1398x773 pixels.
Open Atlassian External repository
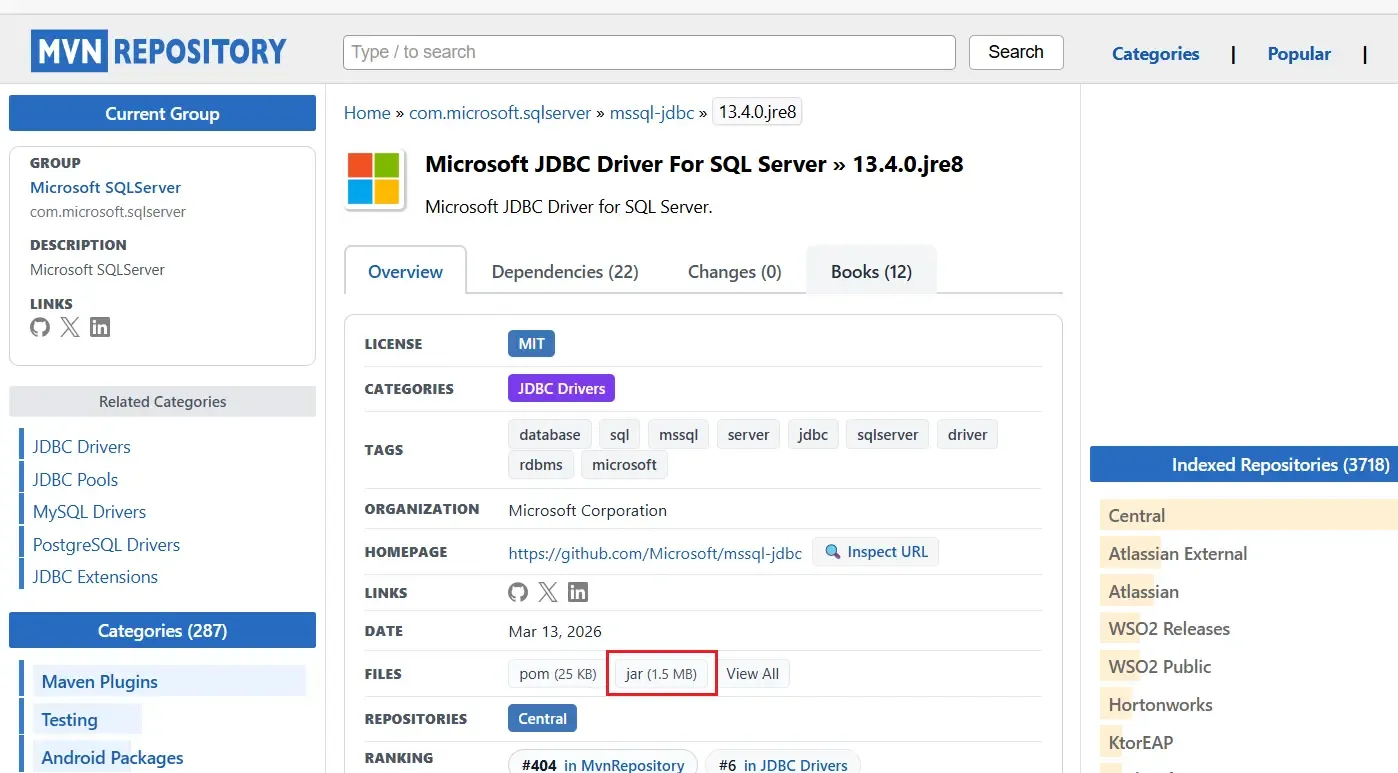tap(1178, 553)
